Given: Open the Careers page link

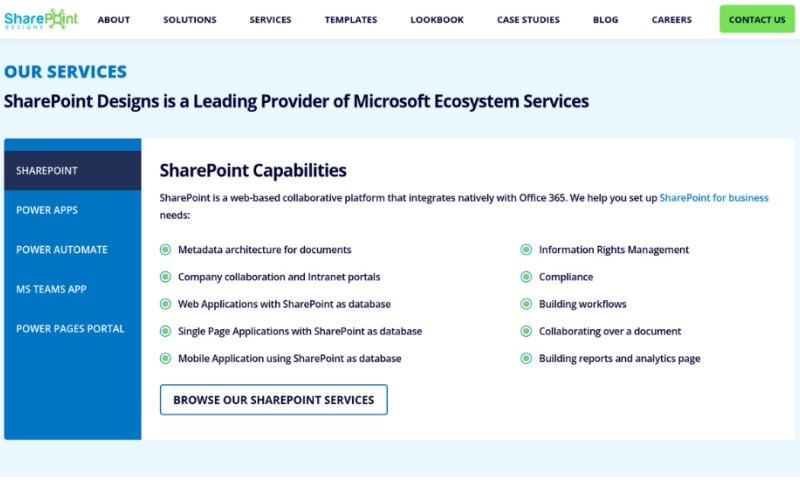Looking at the screenshot, I should [x=671, y=20].
